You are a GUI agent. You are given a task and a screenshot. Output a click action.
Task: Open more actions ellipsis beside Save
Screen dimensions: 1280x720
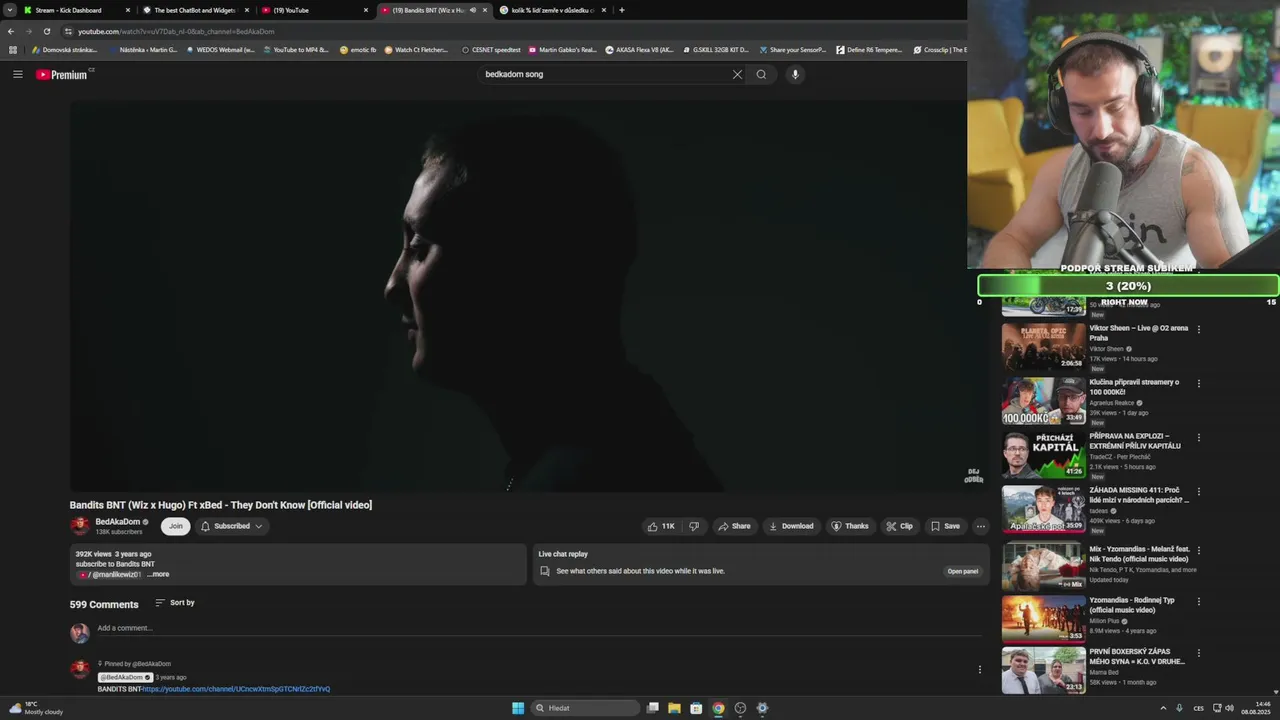click(981, 526)
